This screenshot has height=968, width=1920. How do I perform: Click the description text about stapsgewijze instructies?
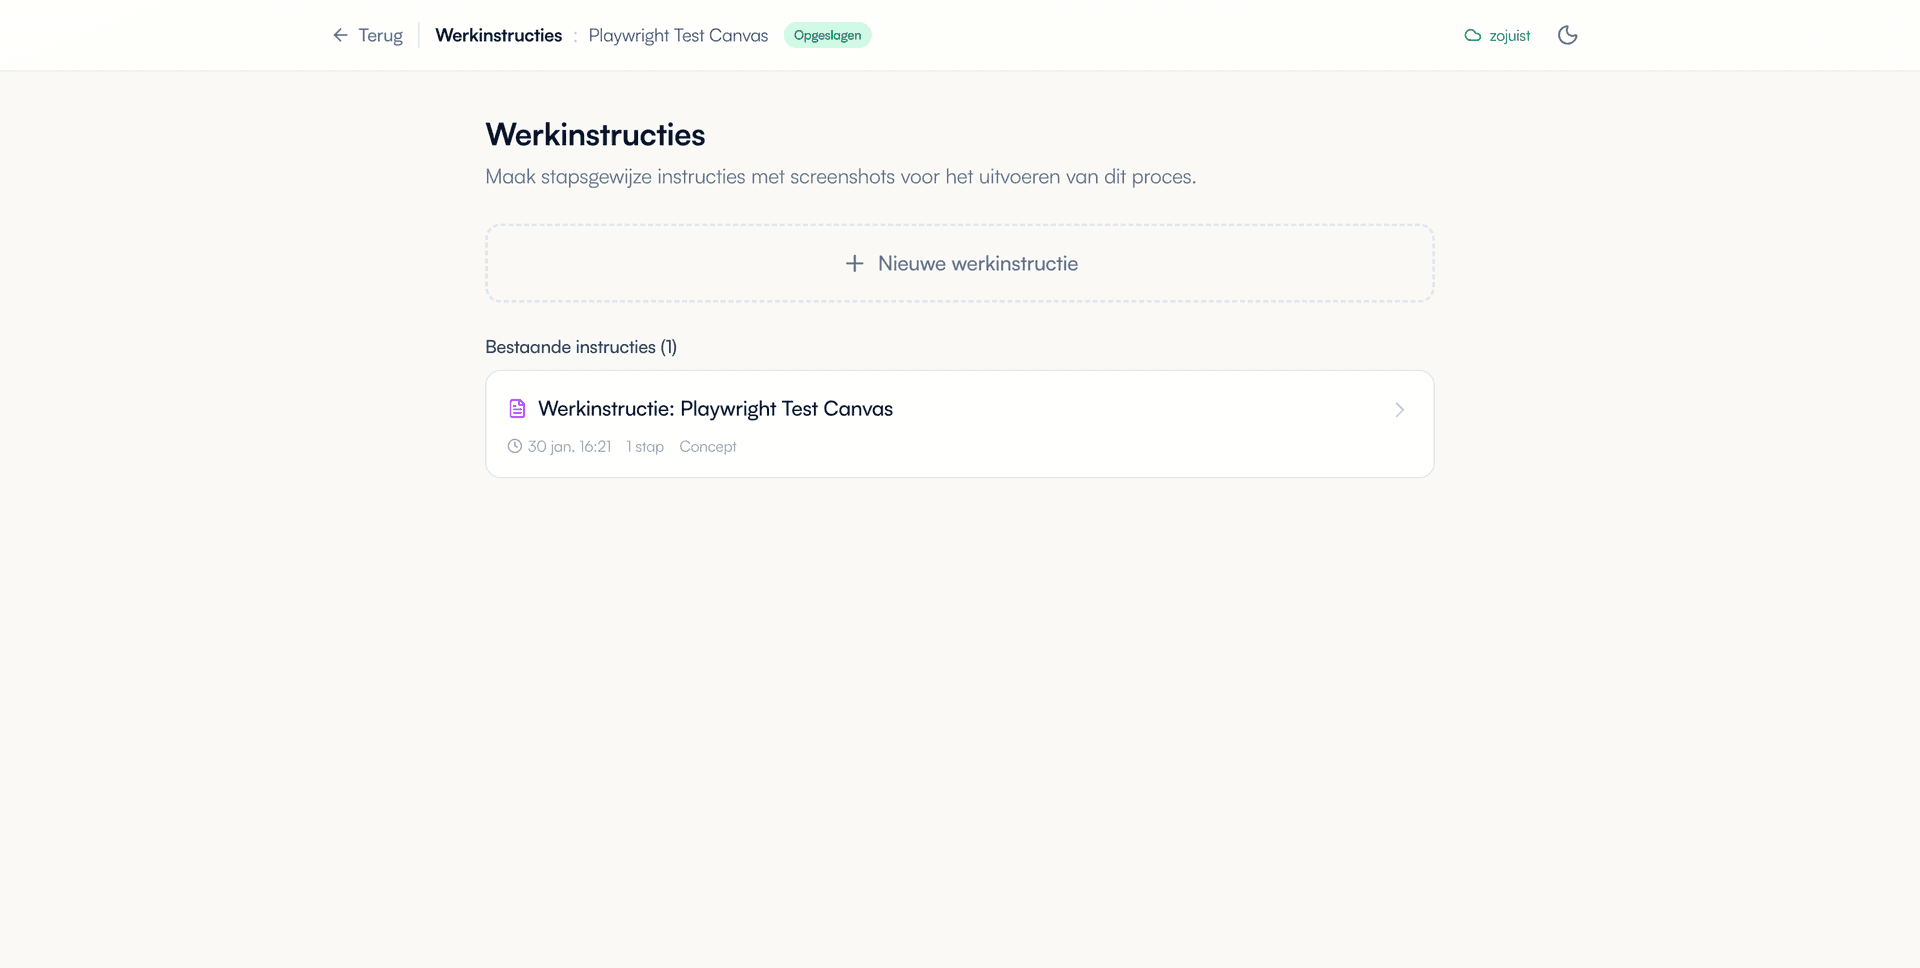click(840, 177)
